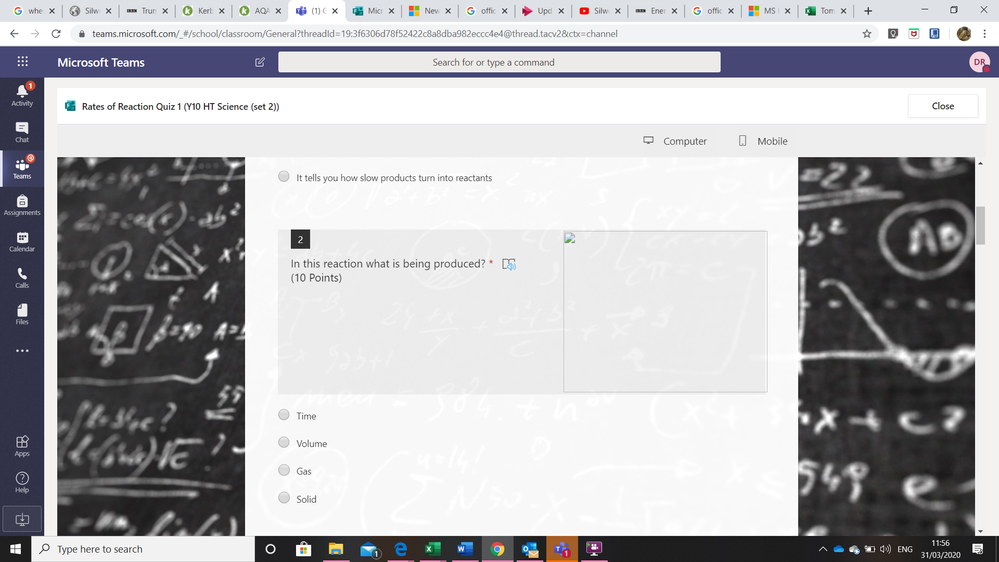This screenshot has width=999, height=562.
Task: Expand more apps via the sidebar ellipsis
Action: coord(22,350)
